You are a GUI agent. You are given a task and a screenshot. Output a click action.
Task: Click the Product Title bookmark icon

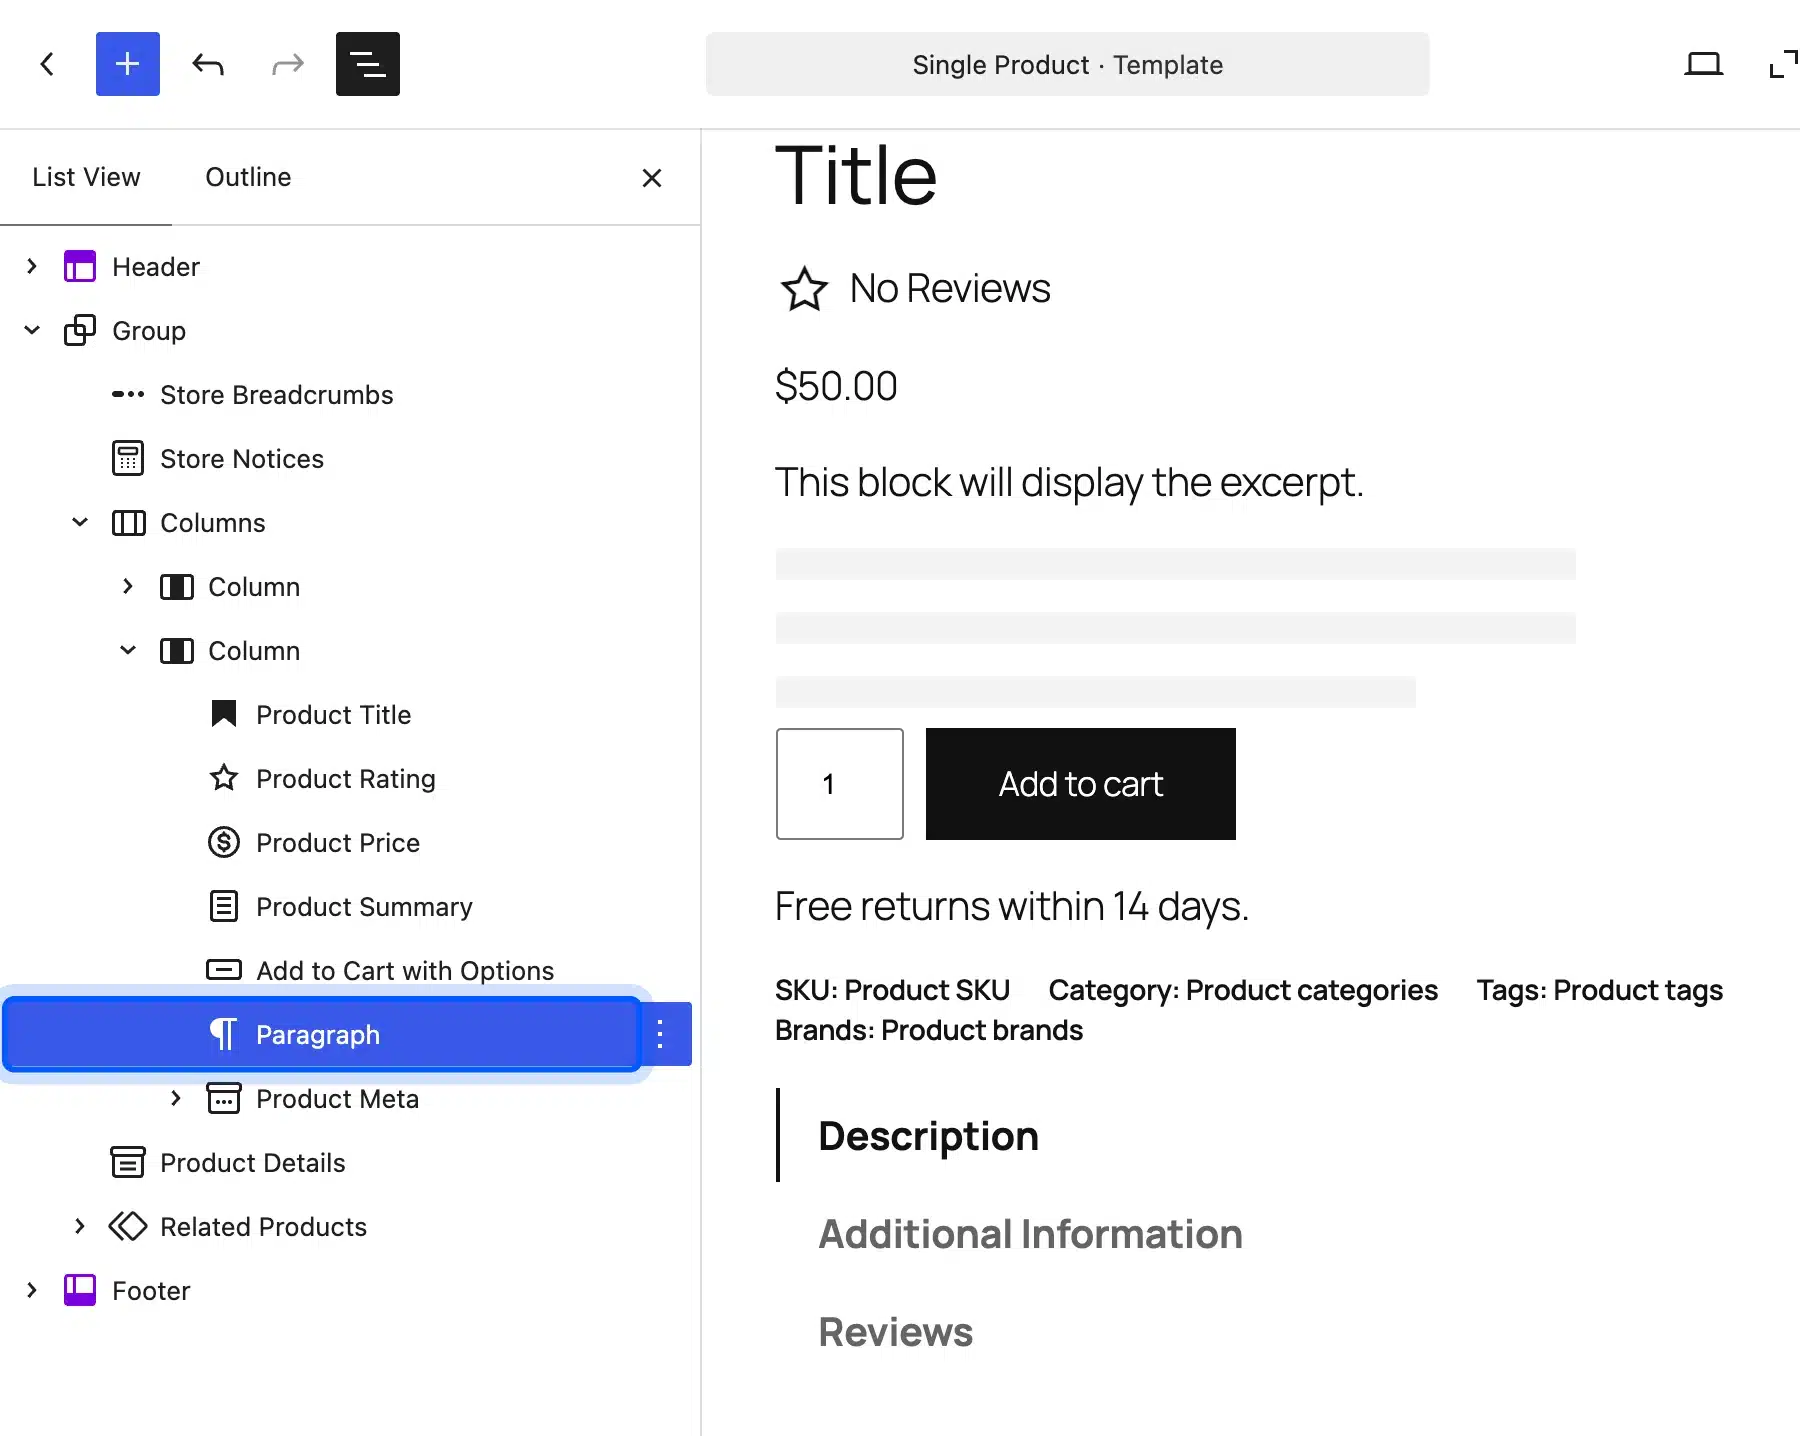(224, 714)
